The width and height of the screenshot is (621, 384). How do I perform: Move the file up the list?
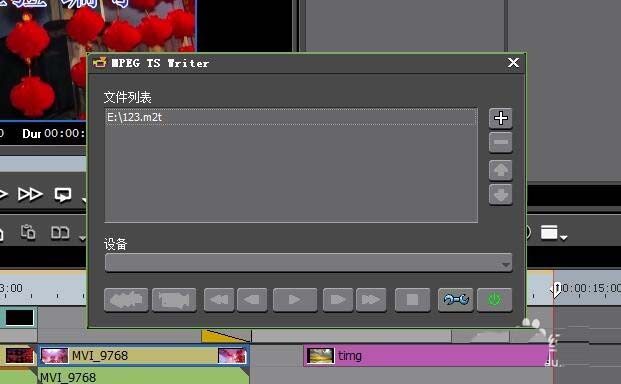501,171
